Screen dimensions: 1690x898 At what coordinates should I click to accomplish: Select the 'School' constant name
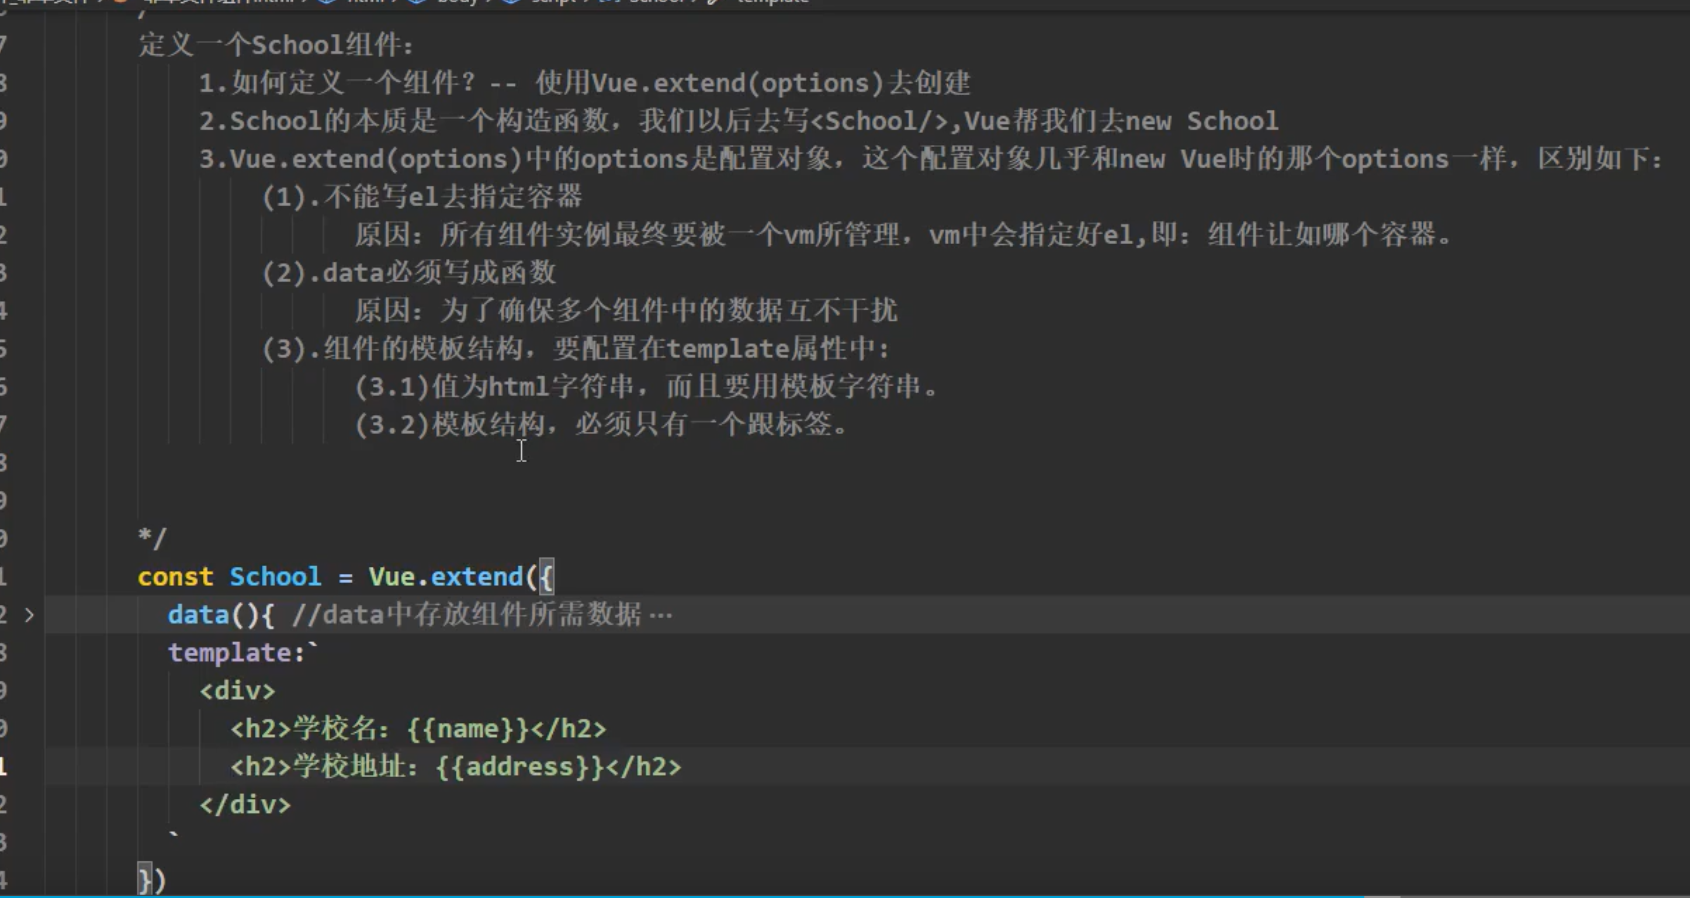pos(275,577)
